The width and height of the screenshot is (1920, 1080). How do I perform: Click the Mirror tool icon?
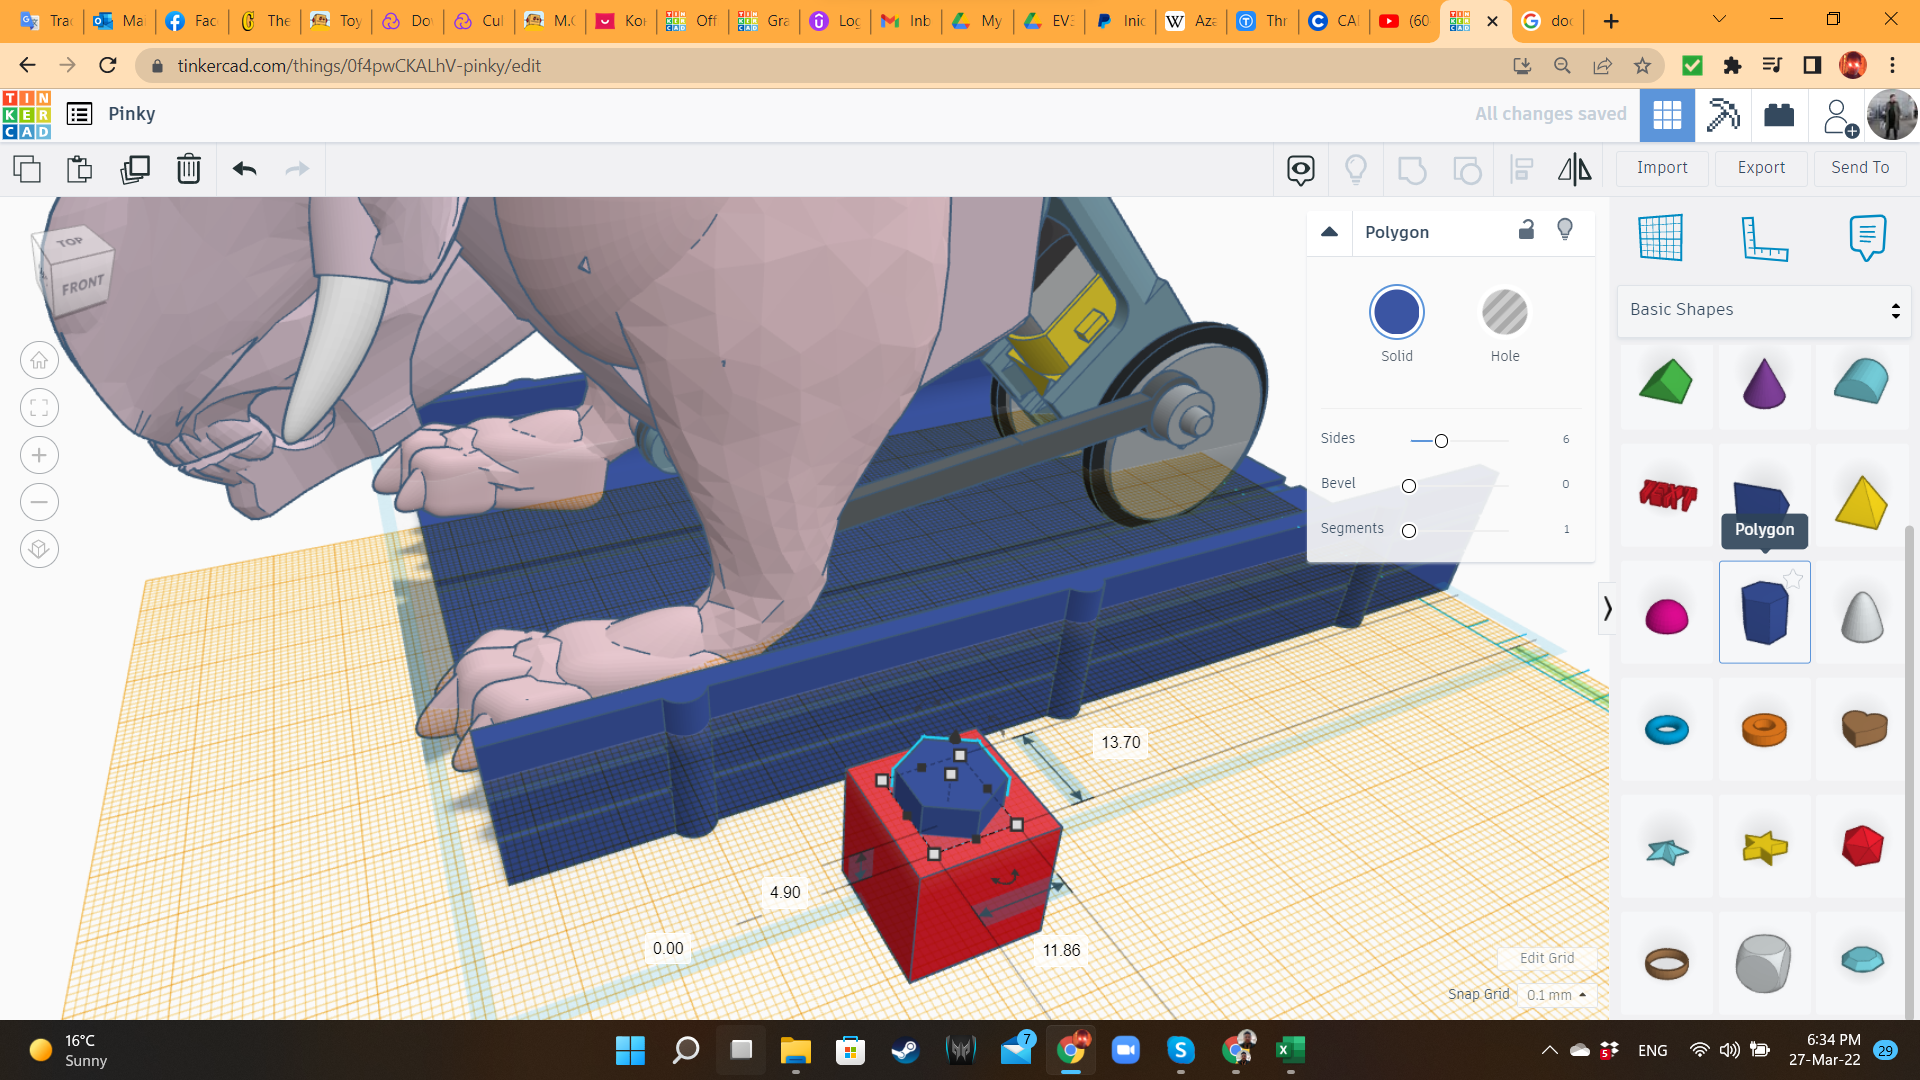(x=1575, y=170)
